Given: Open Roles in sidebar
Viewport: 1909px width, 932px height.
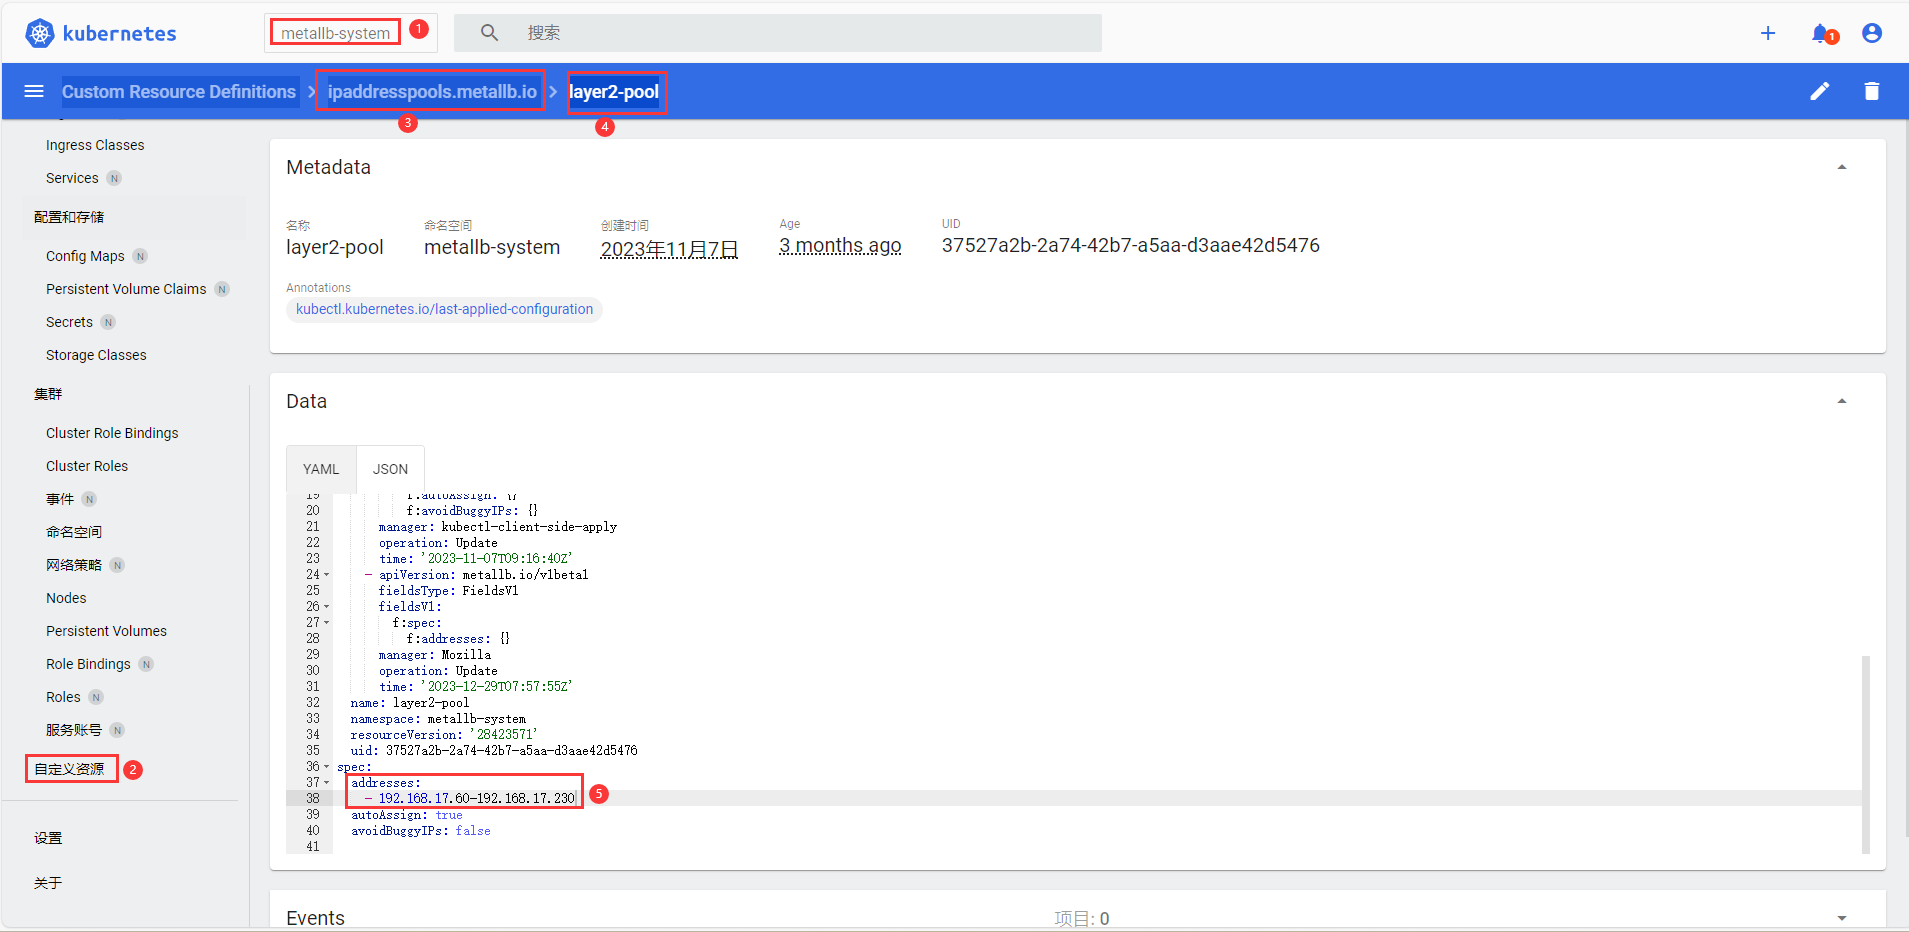Looking at the screenshot, I should (x=63, y=697).
